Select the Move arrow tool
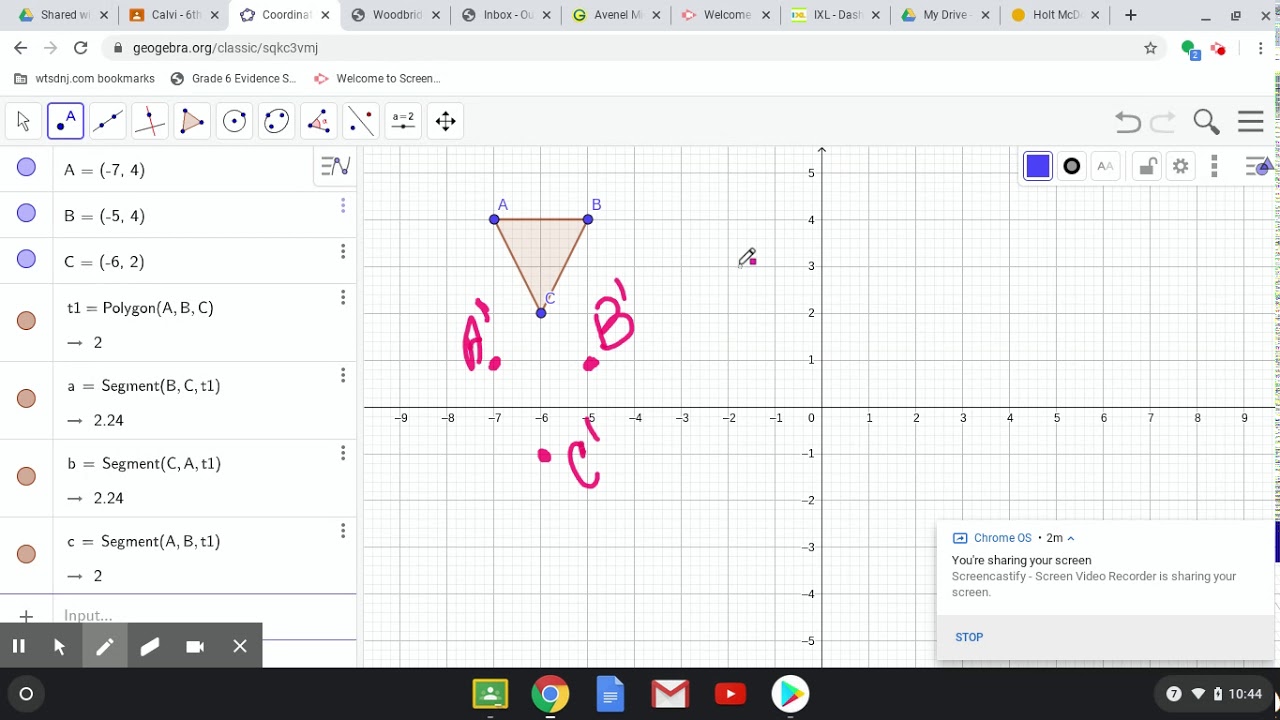Image resolution: width=1280 pixels, height=720 pixels. tap(23, 121)
